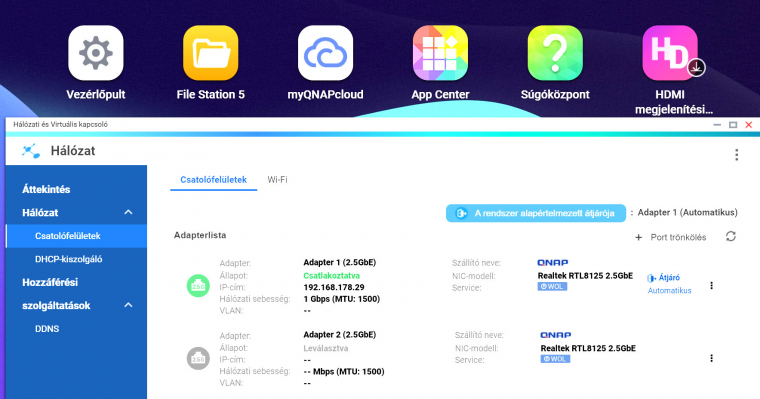Screen dimensions: 760x399
Task: Click the Adapterlista heading
Action: pyautogui.click(x=200, y=235)
